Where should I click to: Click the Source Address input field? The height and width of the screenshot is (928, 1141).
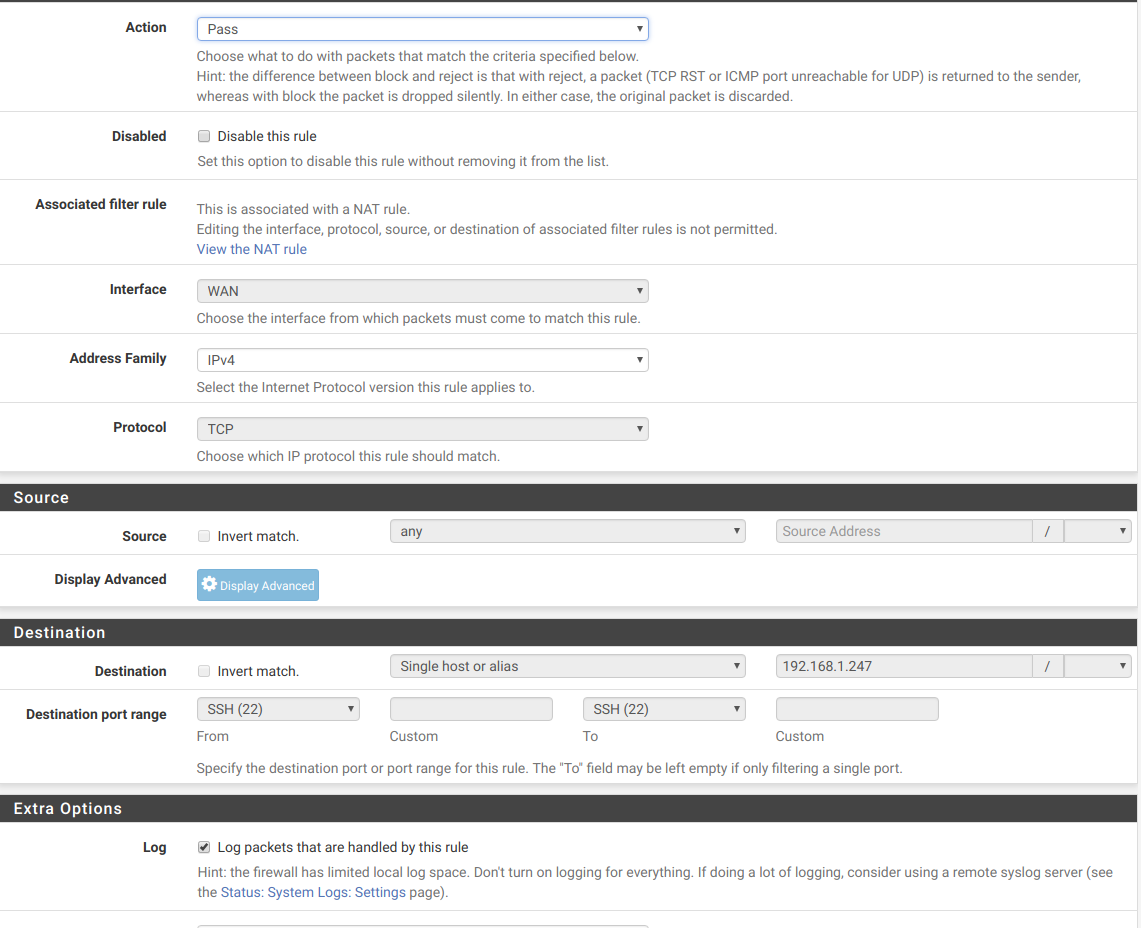pos(903,532)
